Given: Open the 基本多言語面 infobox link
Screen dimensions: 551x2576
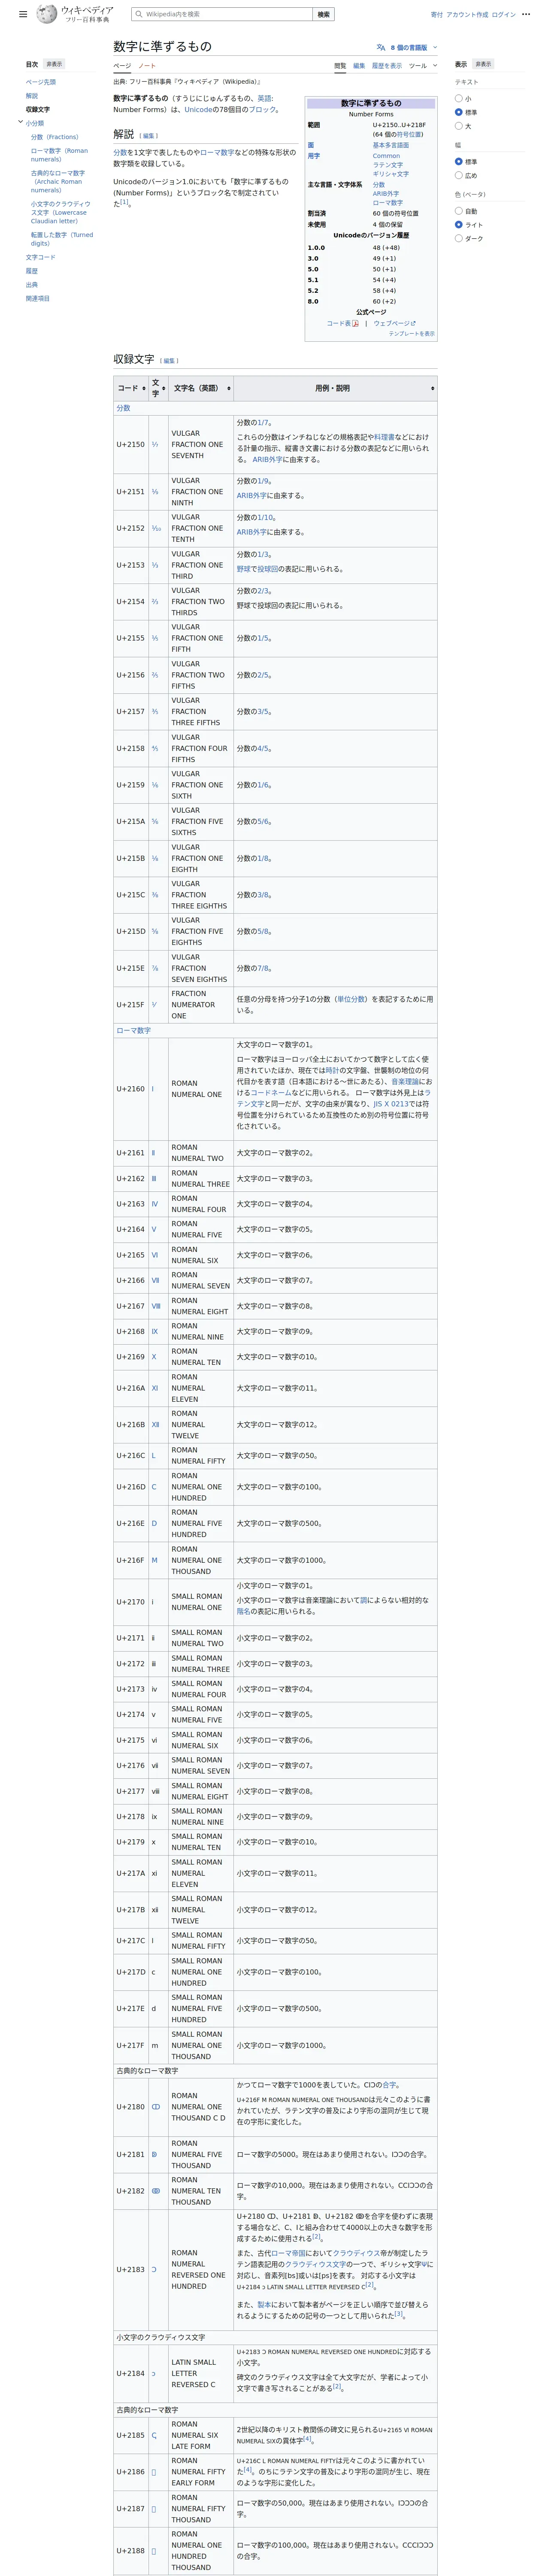Looking at the screenshot, I should 391,145.
